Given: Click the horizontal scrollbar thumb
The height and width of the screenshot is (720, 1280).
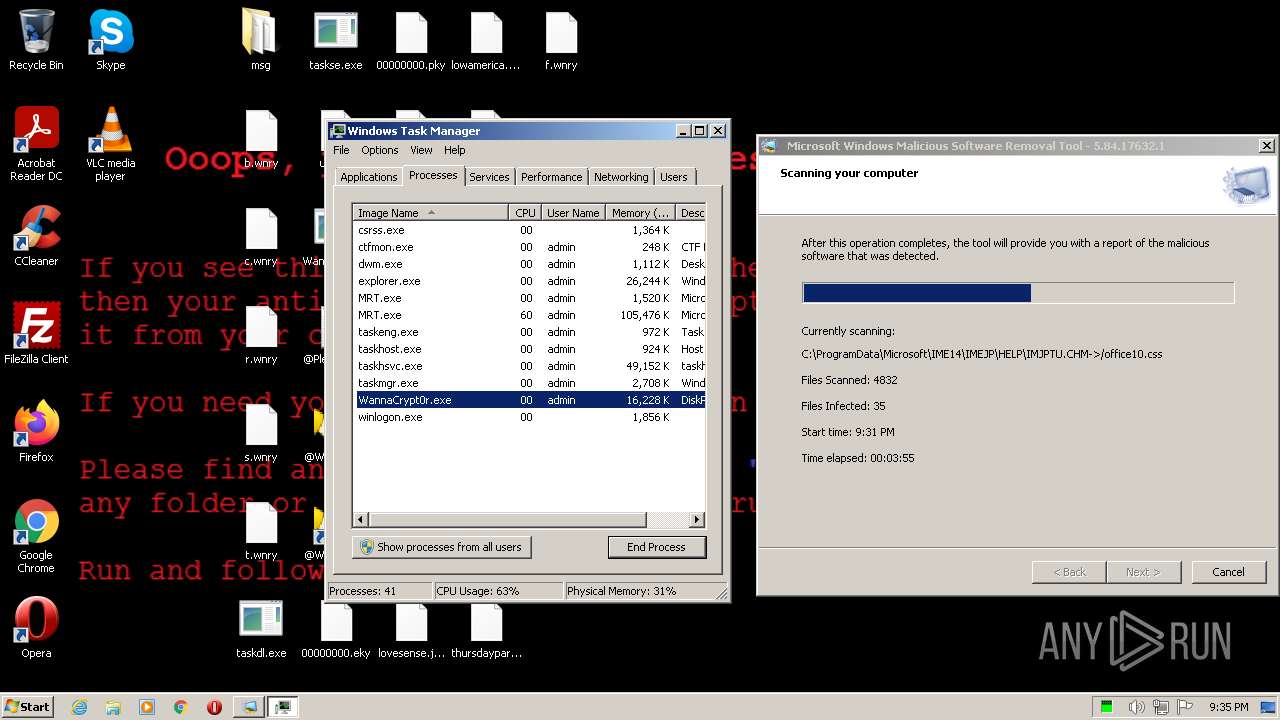Looking at the screenshot, I should click(508, 520).
